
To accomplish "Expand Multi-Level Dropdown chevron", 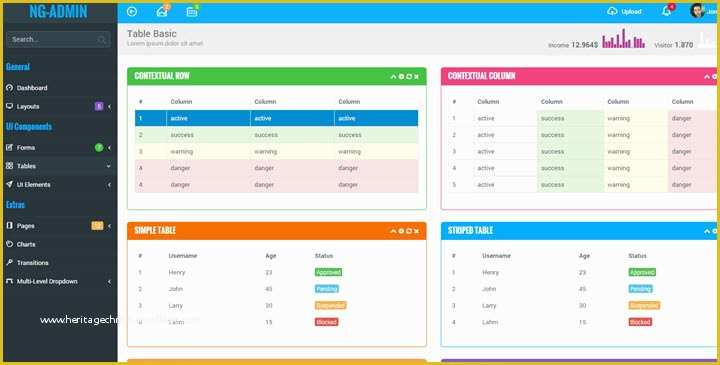I will (x=109, y=281).
